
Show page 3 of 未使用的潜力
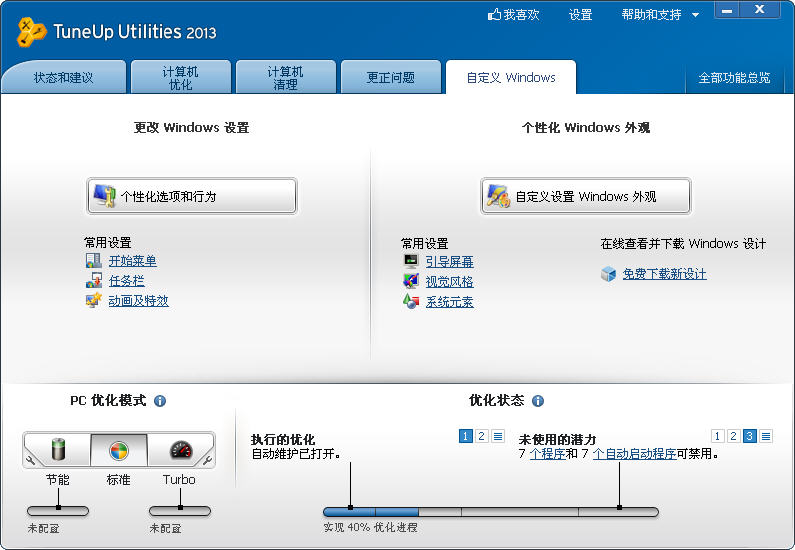pos(750,436)
